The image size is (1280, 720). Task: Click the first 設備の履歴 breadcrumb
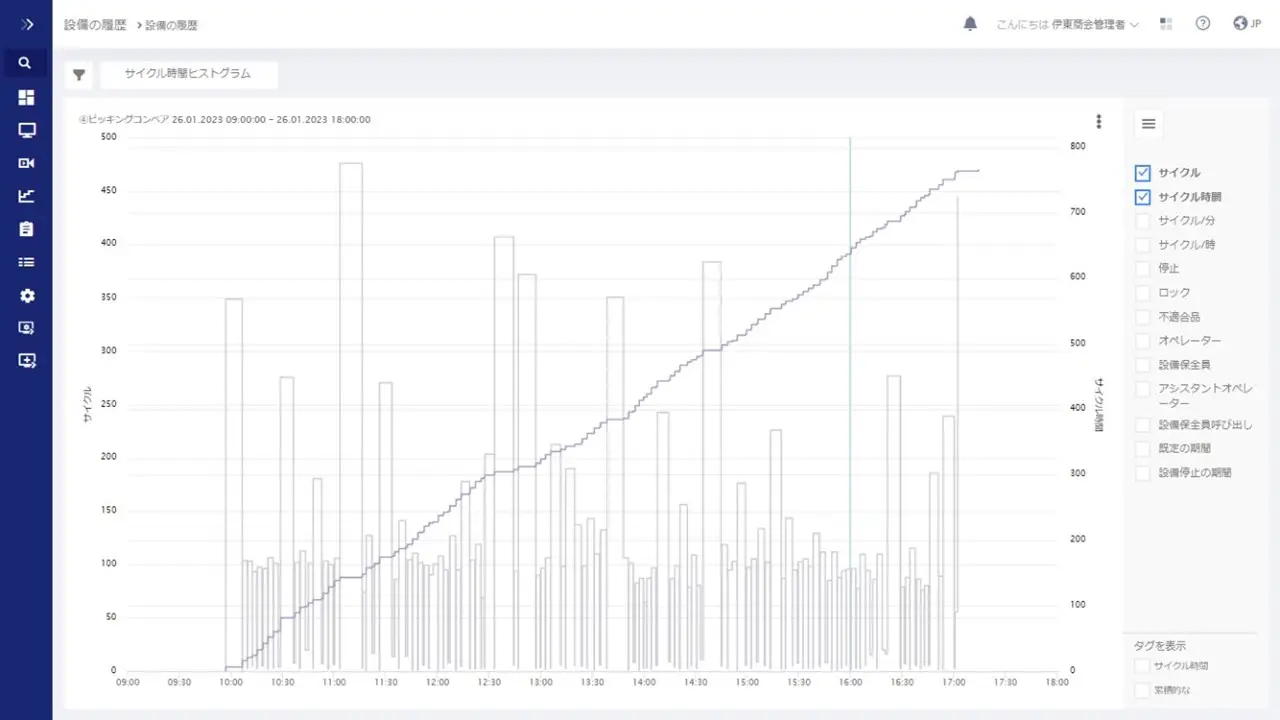point(95,25)
